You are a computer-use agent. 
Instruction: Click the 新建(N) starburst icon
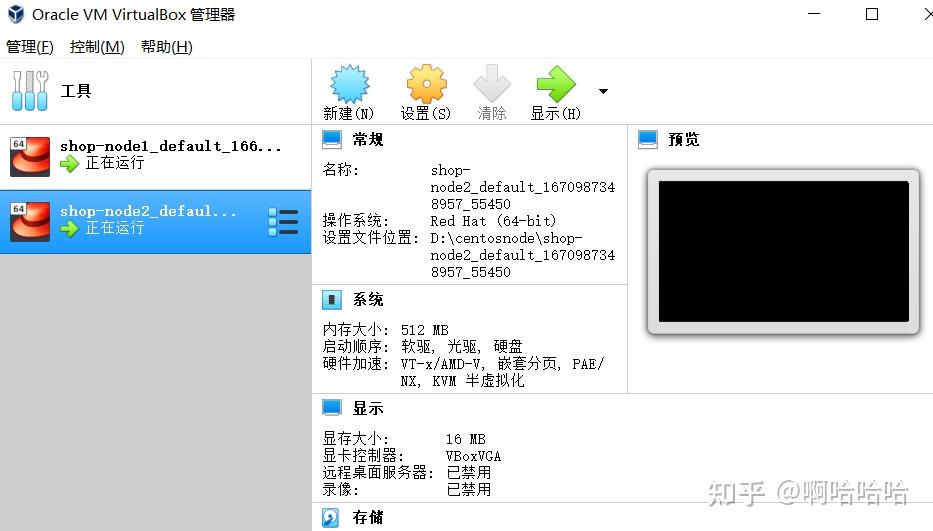349,84
